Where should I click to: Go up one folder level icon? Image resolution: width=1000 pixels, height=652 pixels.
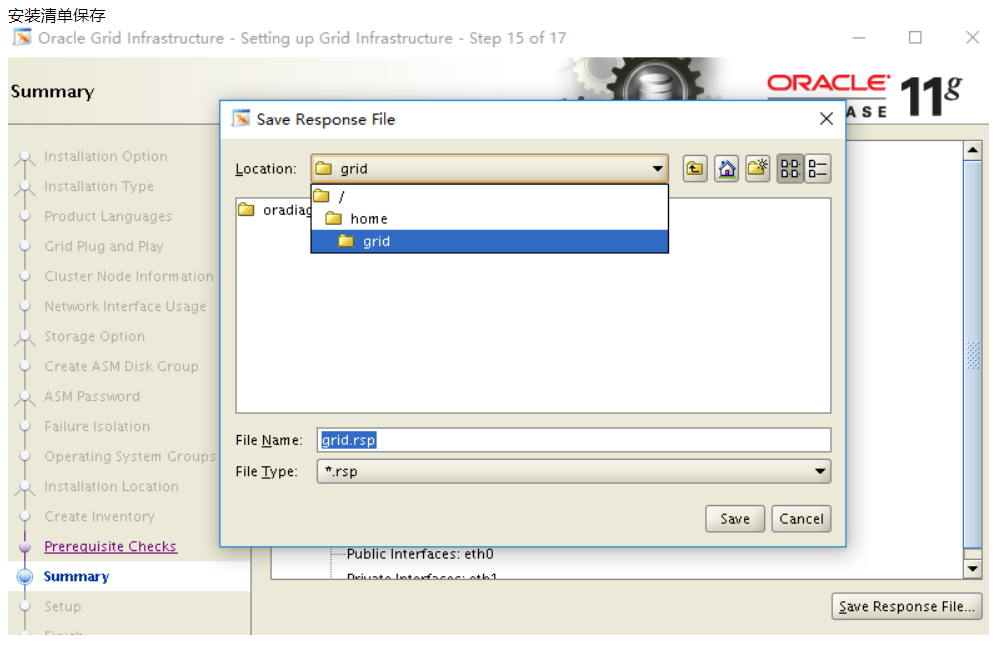click(x=695, y=169)
